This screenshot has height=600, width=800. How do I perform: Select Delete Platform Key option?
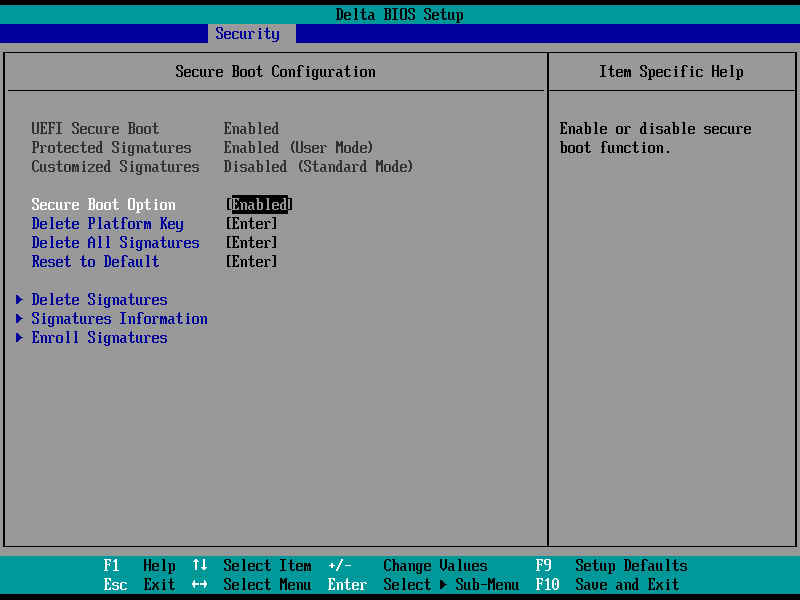click(x=108, y=223)
